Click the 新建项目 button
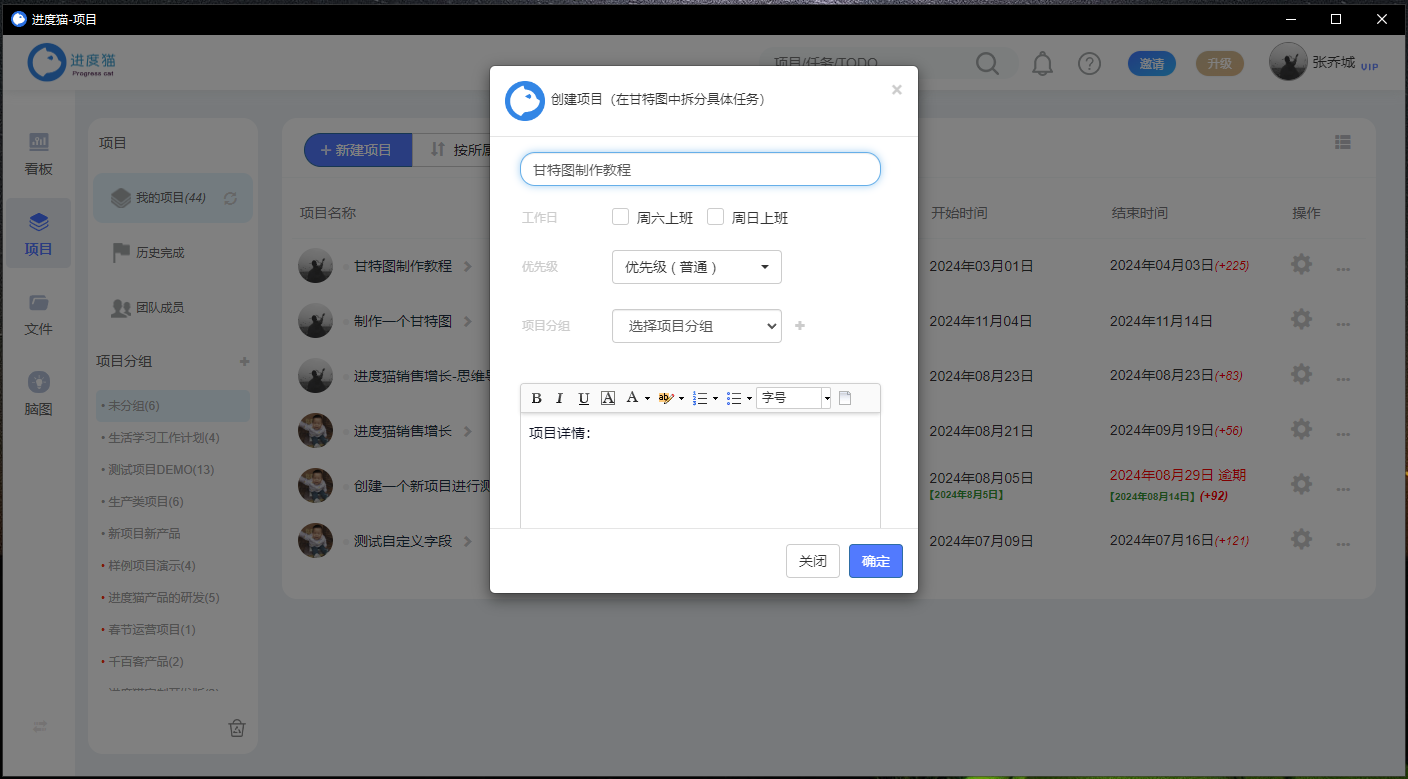The width and height of the screenshot is (1408, 779). tap(357, 150)
